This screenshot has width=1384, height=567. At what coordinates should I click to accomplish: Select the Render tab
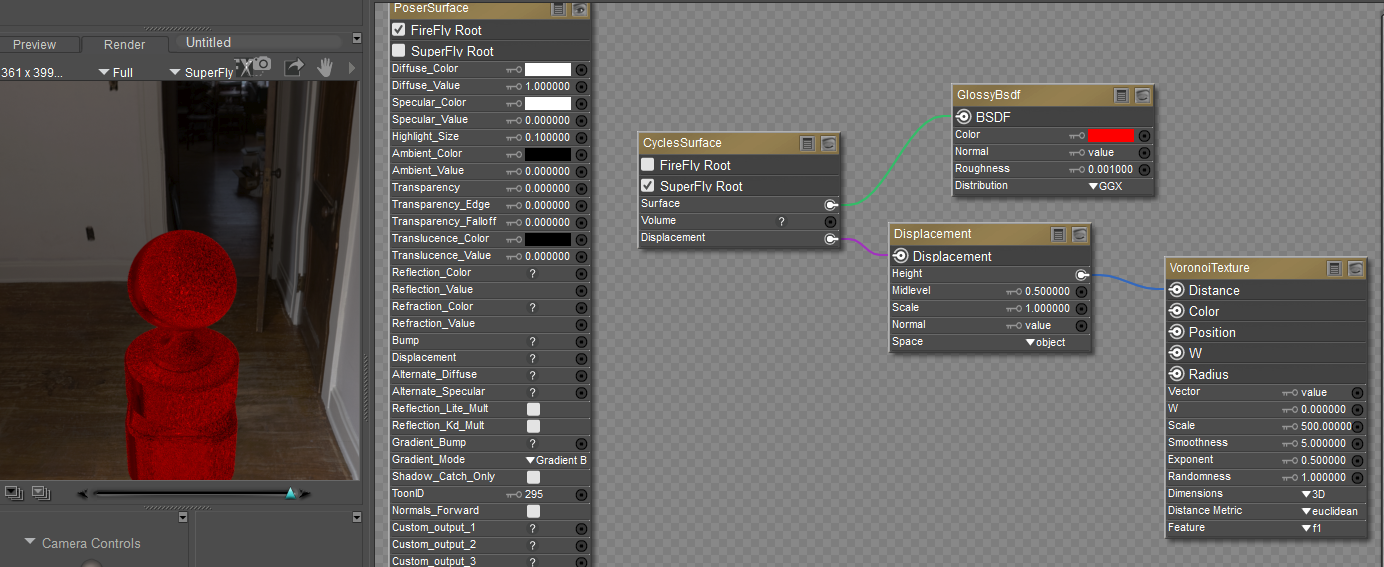tap(124, 45)
